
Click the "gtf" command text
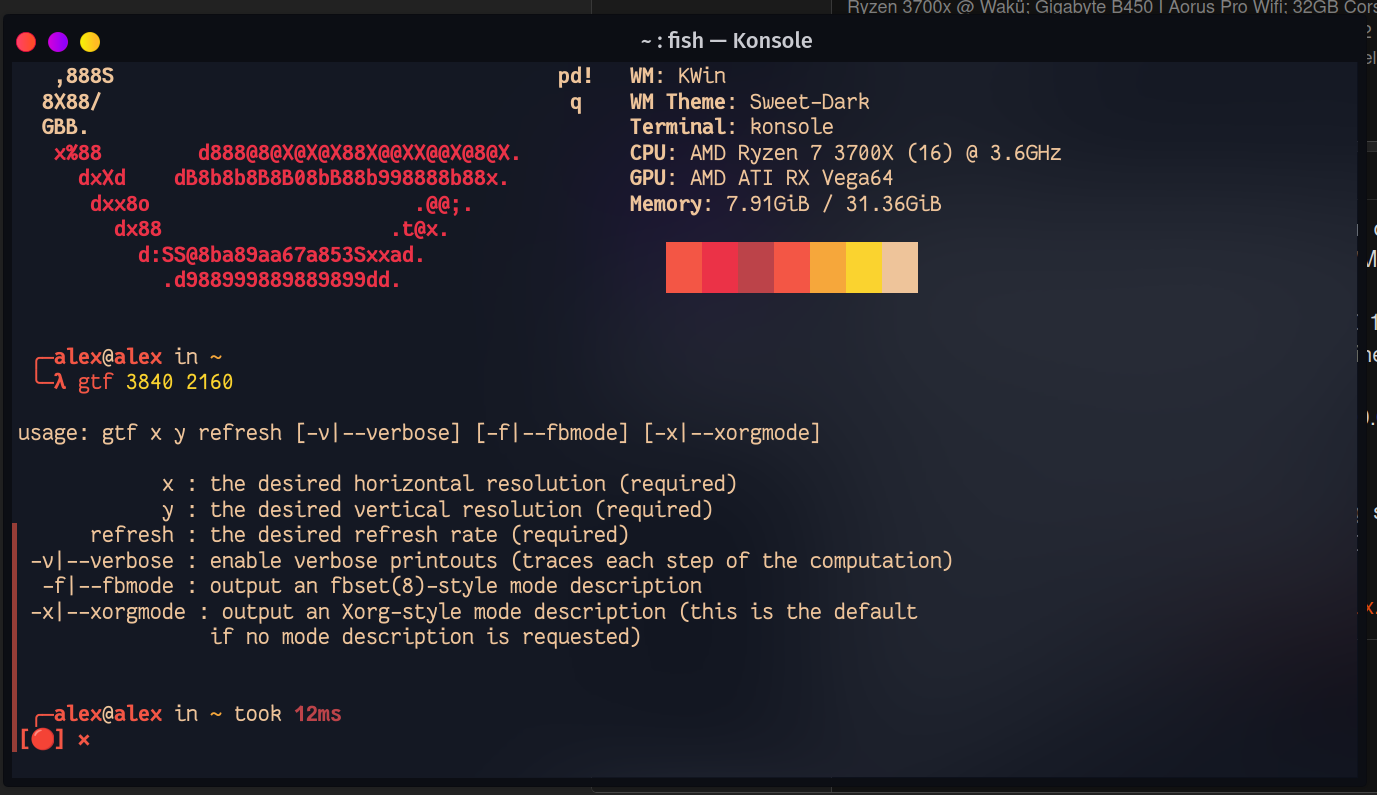(96, 382)
